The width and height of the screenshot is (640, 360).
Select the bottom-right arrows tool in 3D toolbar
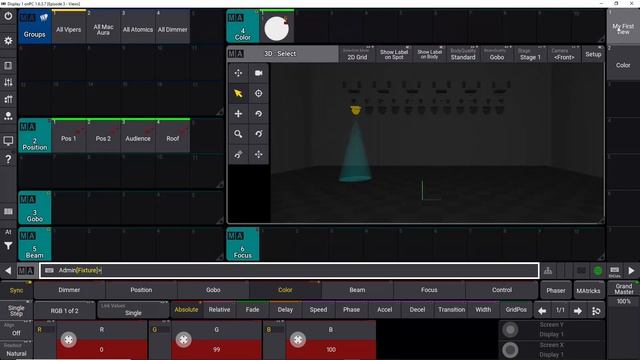(x=258, y=155)
